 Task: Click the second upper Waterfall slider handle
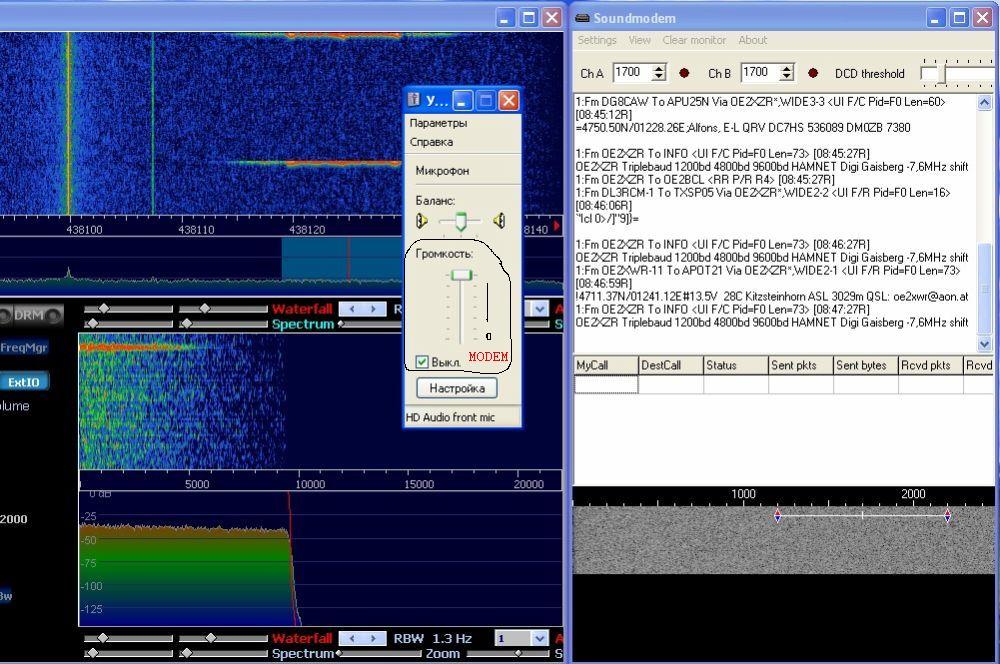pyautogui.click(x=205, y=309)
